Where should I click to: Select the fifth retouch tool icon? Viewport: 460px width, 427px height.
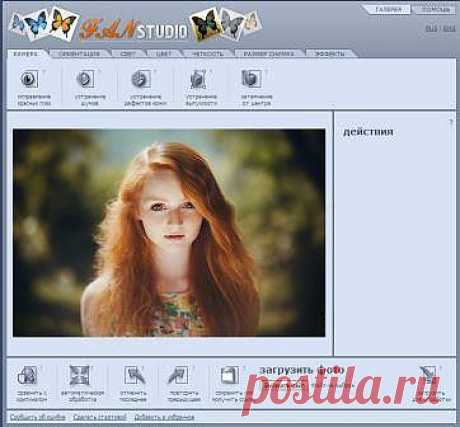coord(251,79)
